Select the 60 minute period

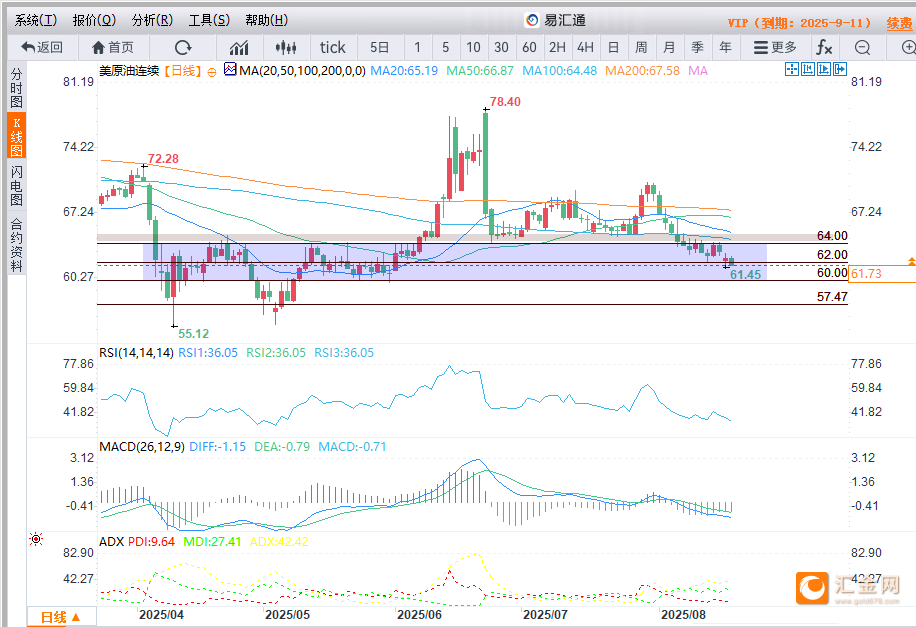pyautogui.click(x=529, y=47)
